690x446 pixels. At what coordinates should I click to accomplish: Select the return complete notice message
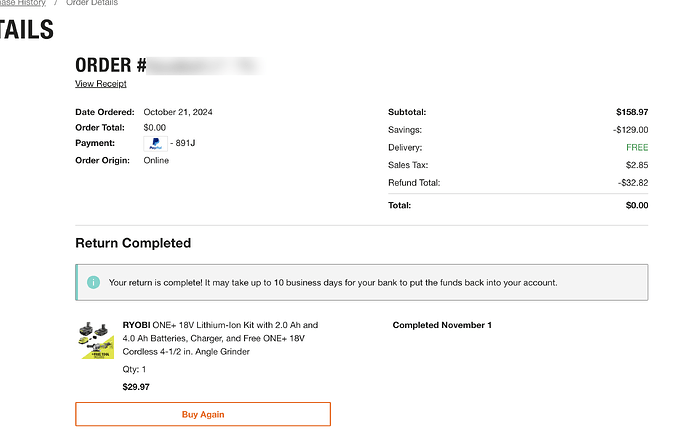coord(333,282)
